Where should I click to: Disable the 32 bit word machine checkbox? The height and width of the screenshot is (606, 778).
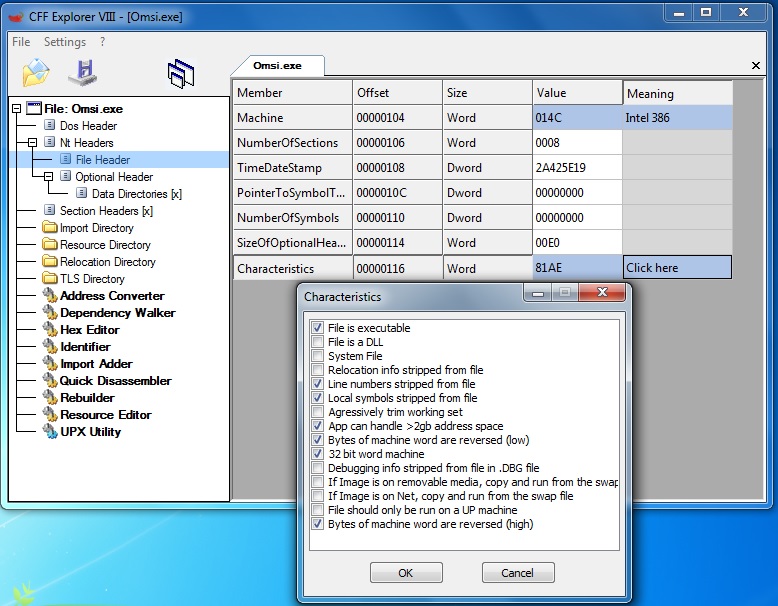point(318,454)
